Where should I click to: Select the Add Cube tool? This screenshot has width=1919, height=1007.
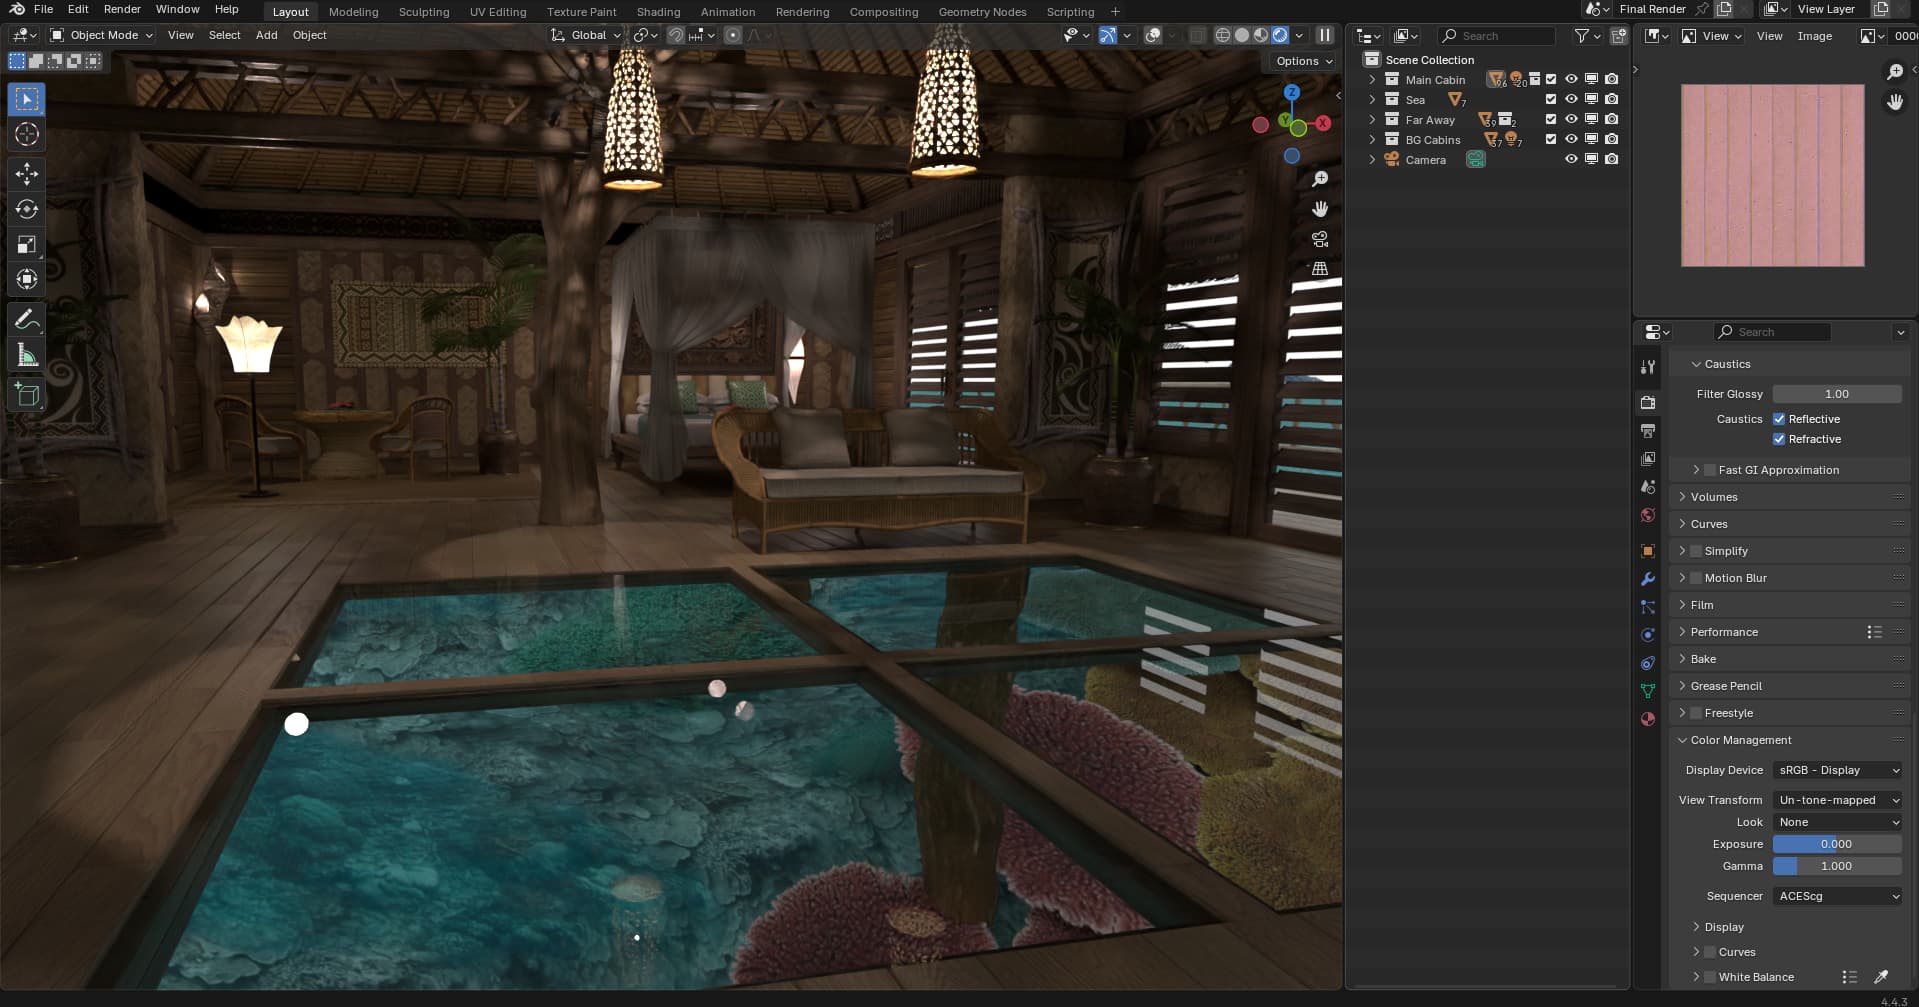click(x=27, y=395)
